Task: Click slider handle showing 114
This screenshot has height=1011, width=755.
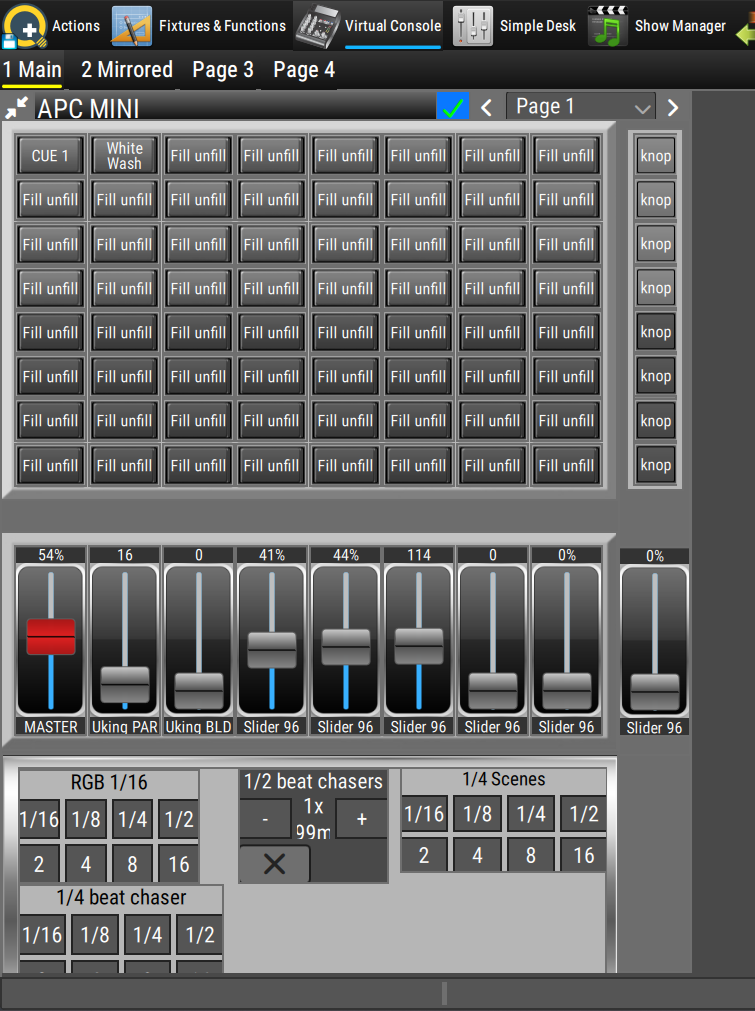Action: (x=419, y=646)
